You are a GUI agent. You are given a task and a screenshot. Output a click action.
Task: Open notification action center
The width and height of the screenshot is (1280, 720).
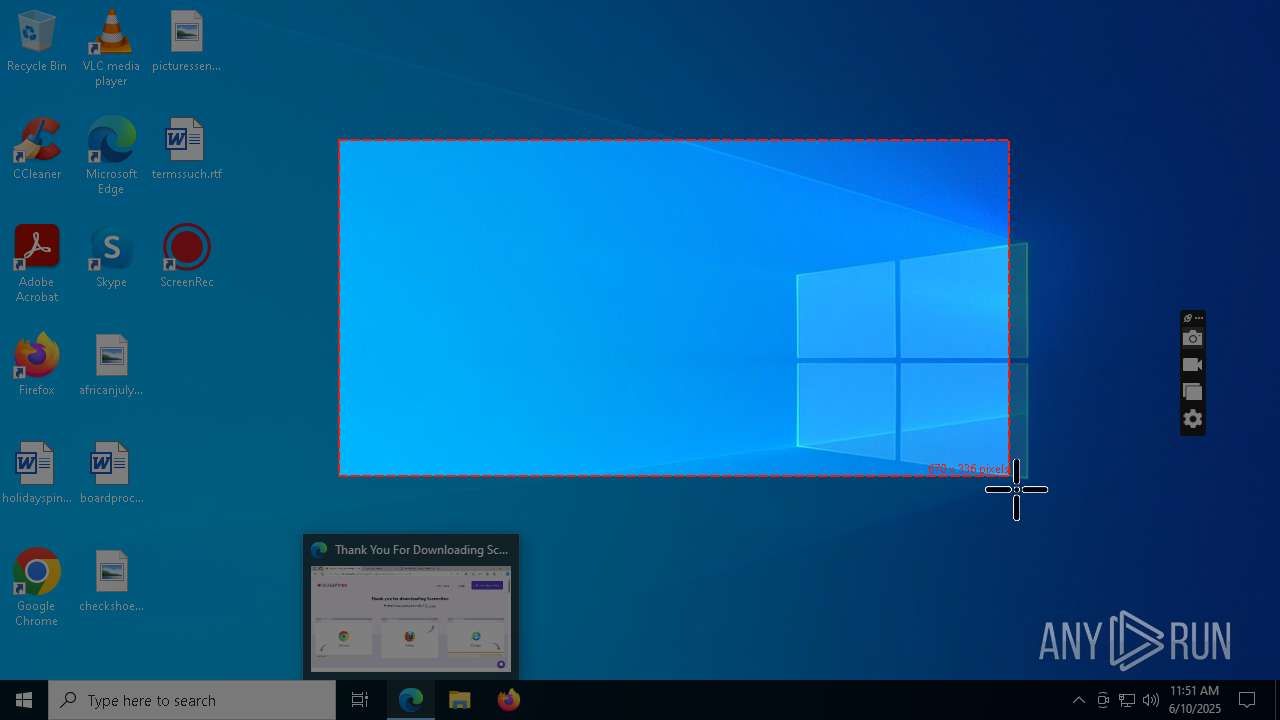coord(1247,700)
